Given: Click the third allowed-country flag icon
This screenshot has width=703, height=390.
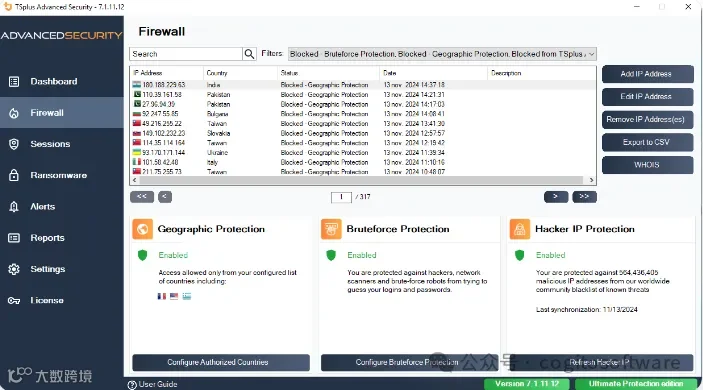Looking at the screenshot, I should click(x=187, y=296).
